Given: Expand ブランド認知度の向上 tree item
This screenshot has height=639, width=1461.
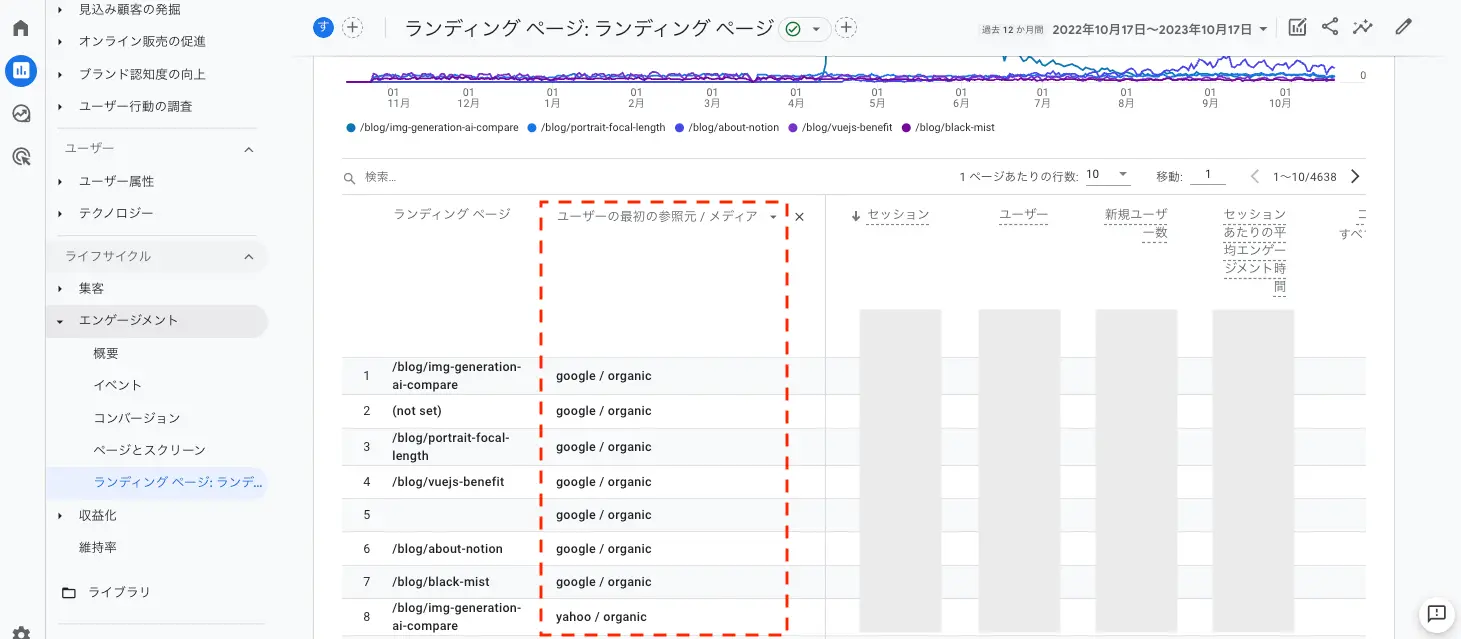Looking at the screenshot, I should (60, 74).
